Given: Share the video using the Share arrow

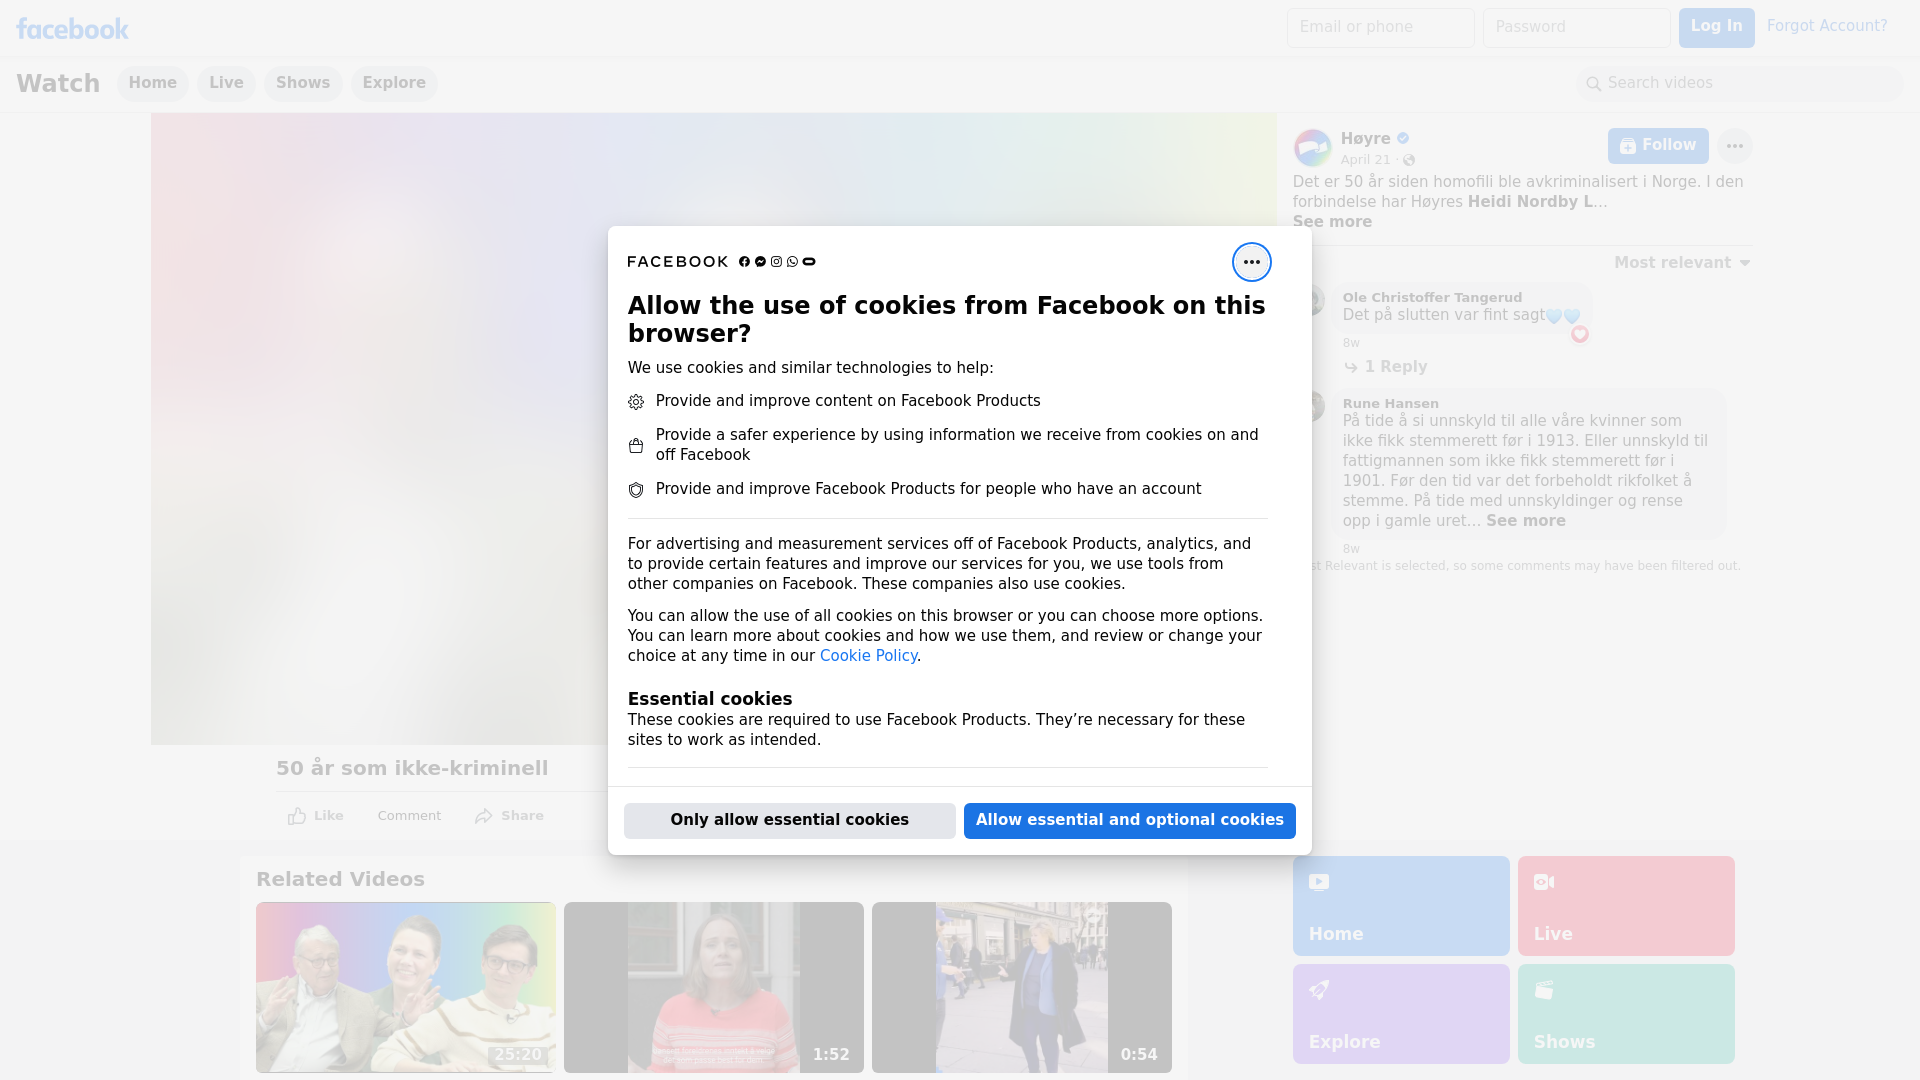Looking at the screenshot, I should pyautogui.click(x=484, y=816).
